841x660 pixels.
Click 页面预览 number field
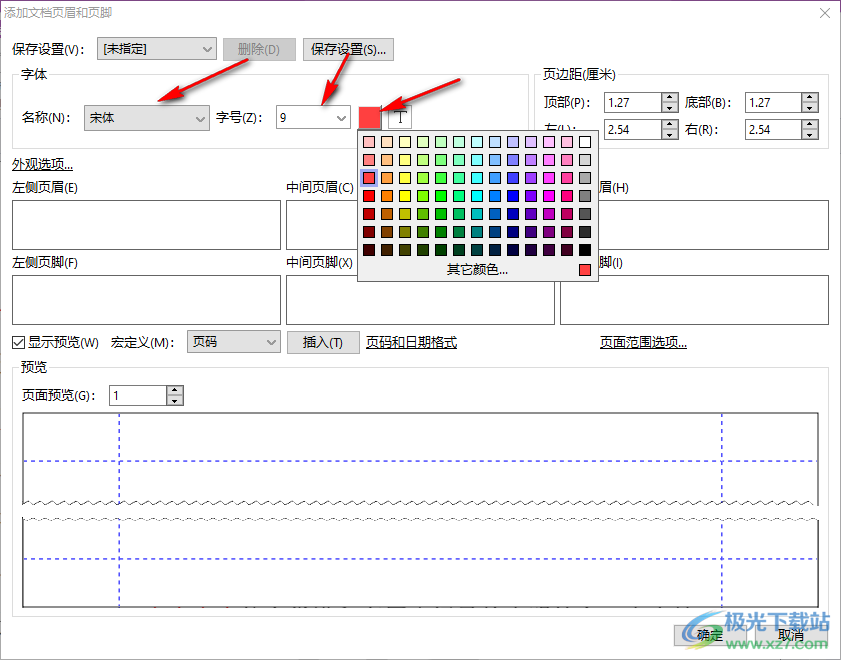pyautogui.click(x=138, y=396)
